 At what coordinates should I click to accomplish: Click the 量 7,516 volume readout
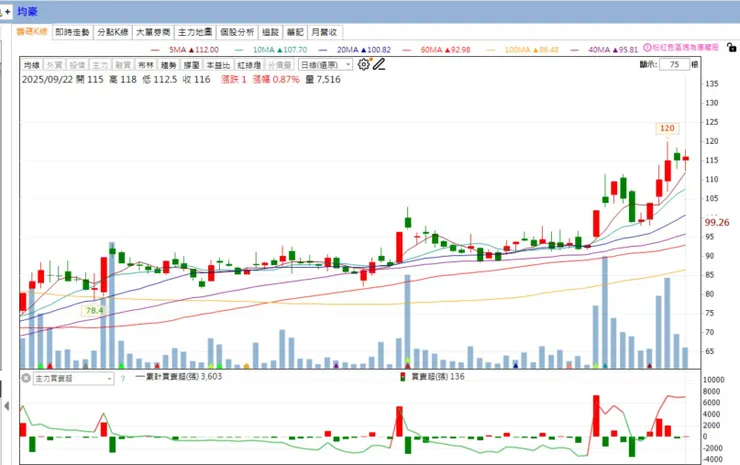323,79
